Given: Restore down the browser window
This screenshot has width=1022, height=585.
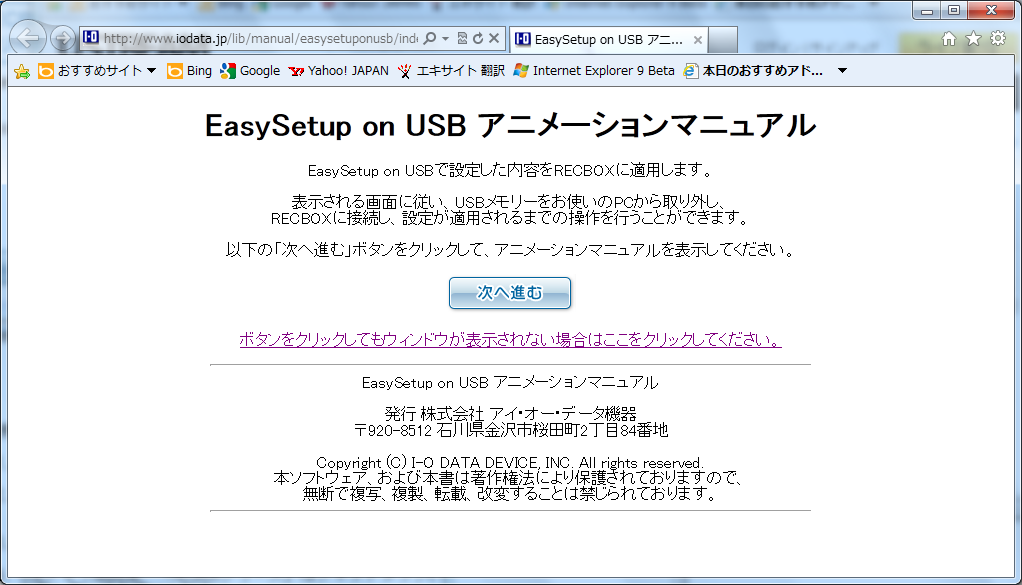Looking at the screenshot, I should tap(954, 10).
